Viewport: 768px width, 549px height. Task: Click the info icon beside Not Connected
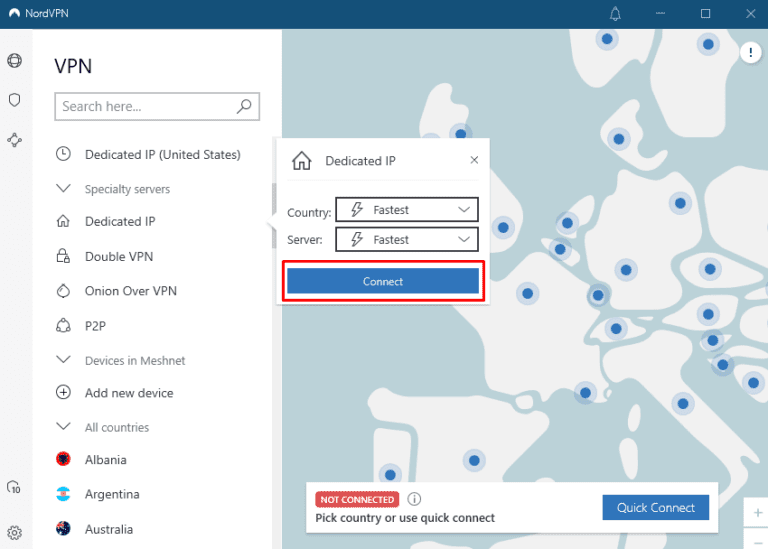click(414, 499)
